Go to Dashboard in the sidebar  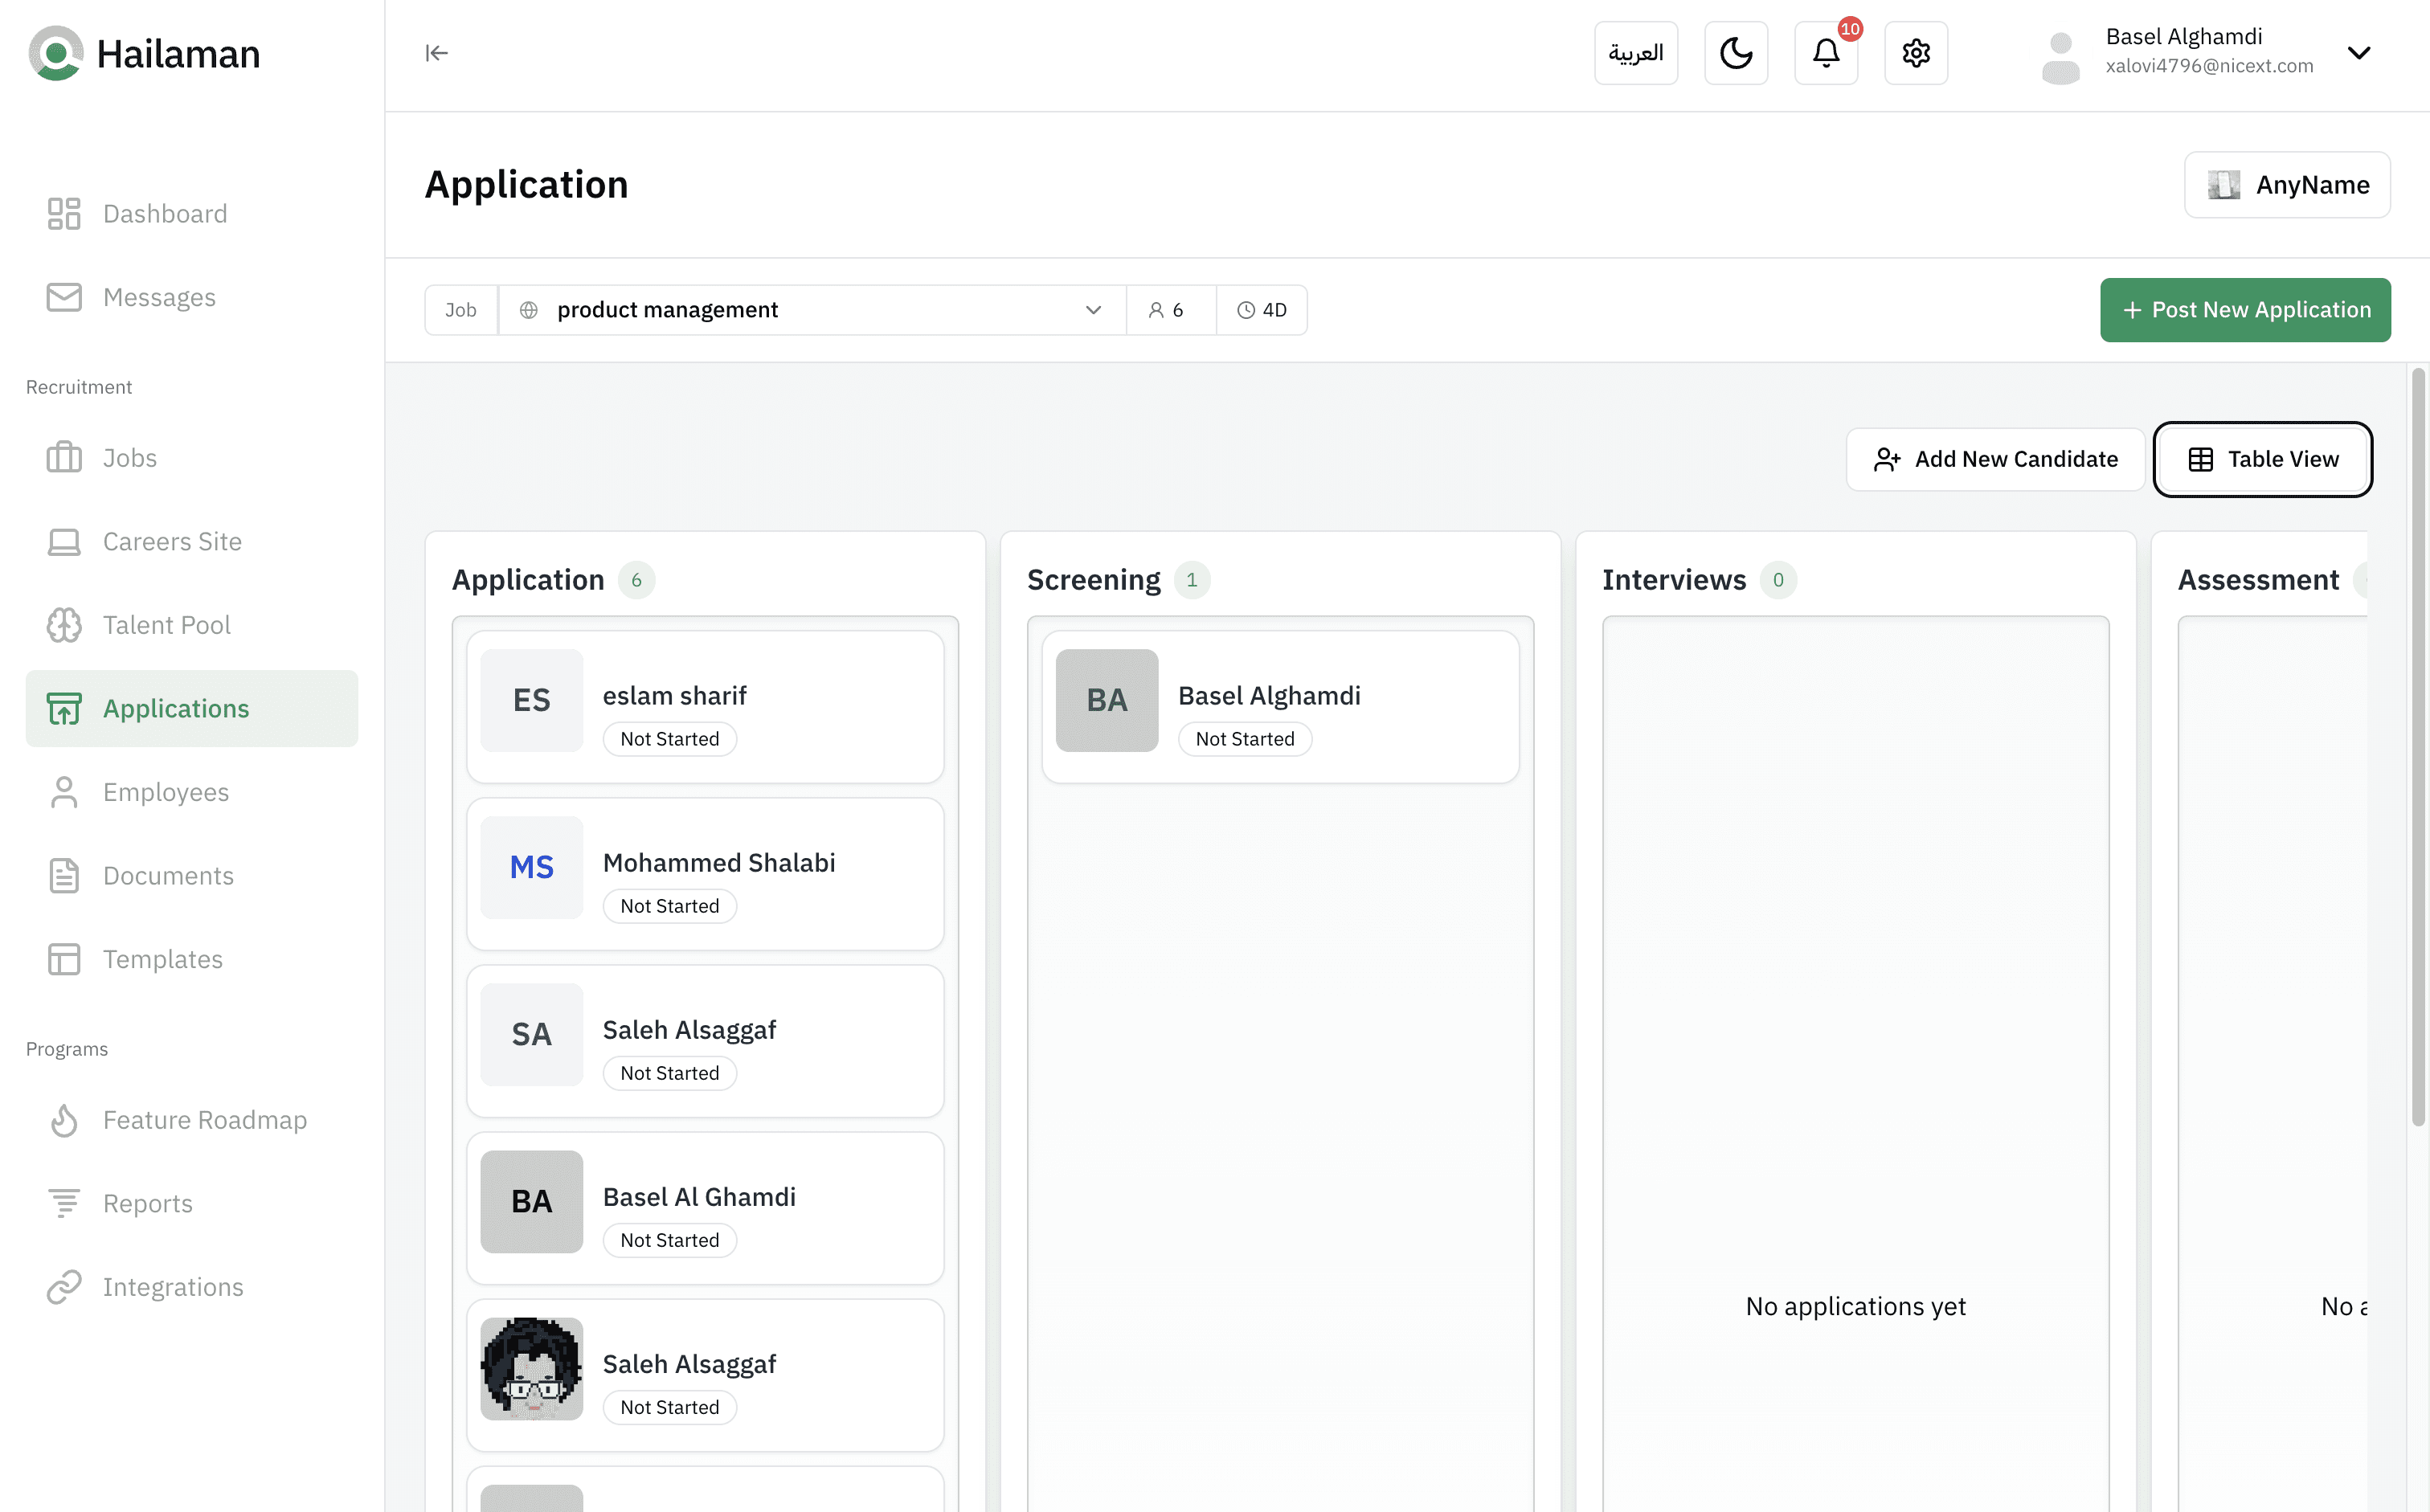click(x=165, y=214)
